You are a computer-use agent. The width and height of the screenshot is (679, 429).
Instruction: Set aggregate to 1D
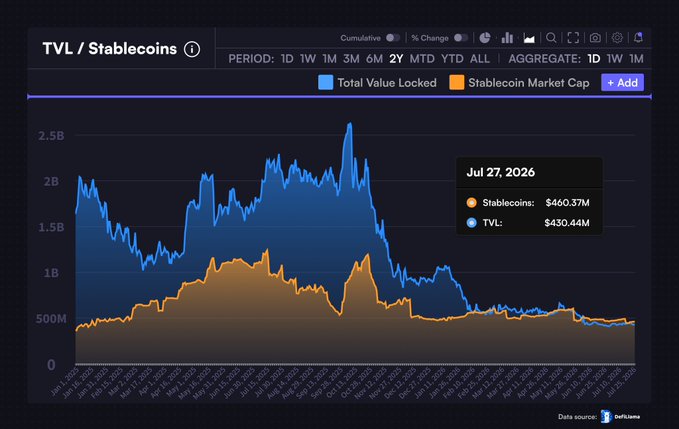click(x=594, y=59)
